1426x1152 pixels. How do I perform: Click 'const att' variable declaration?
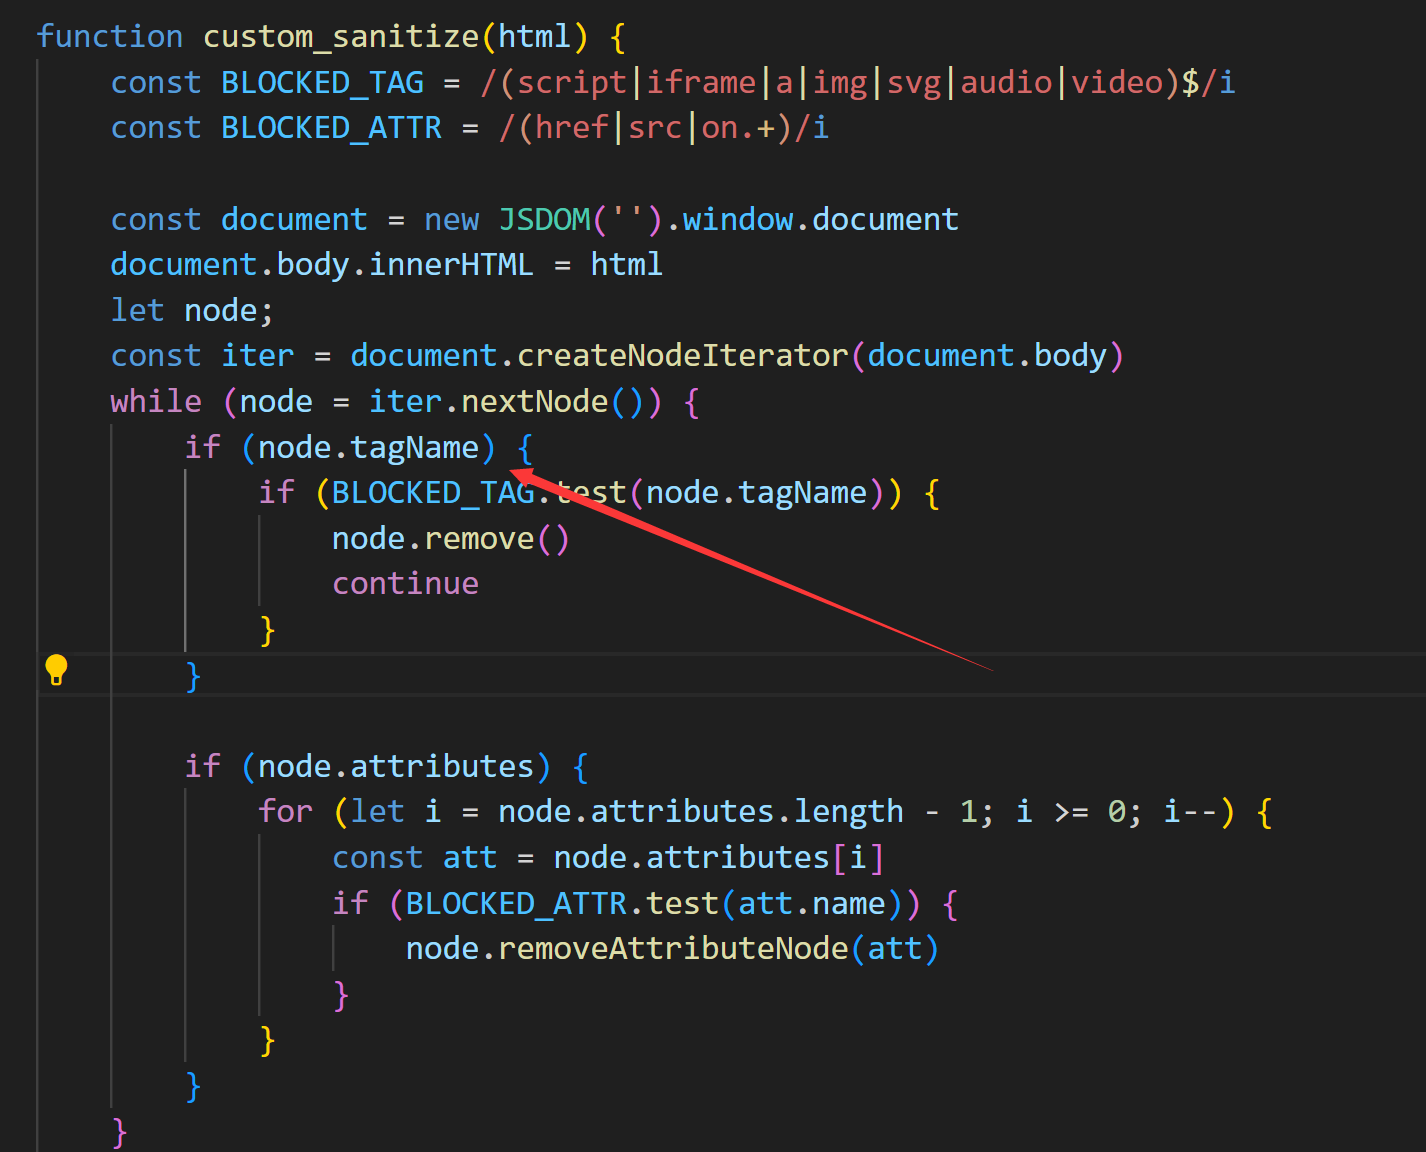coord(415,858)
